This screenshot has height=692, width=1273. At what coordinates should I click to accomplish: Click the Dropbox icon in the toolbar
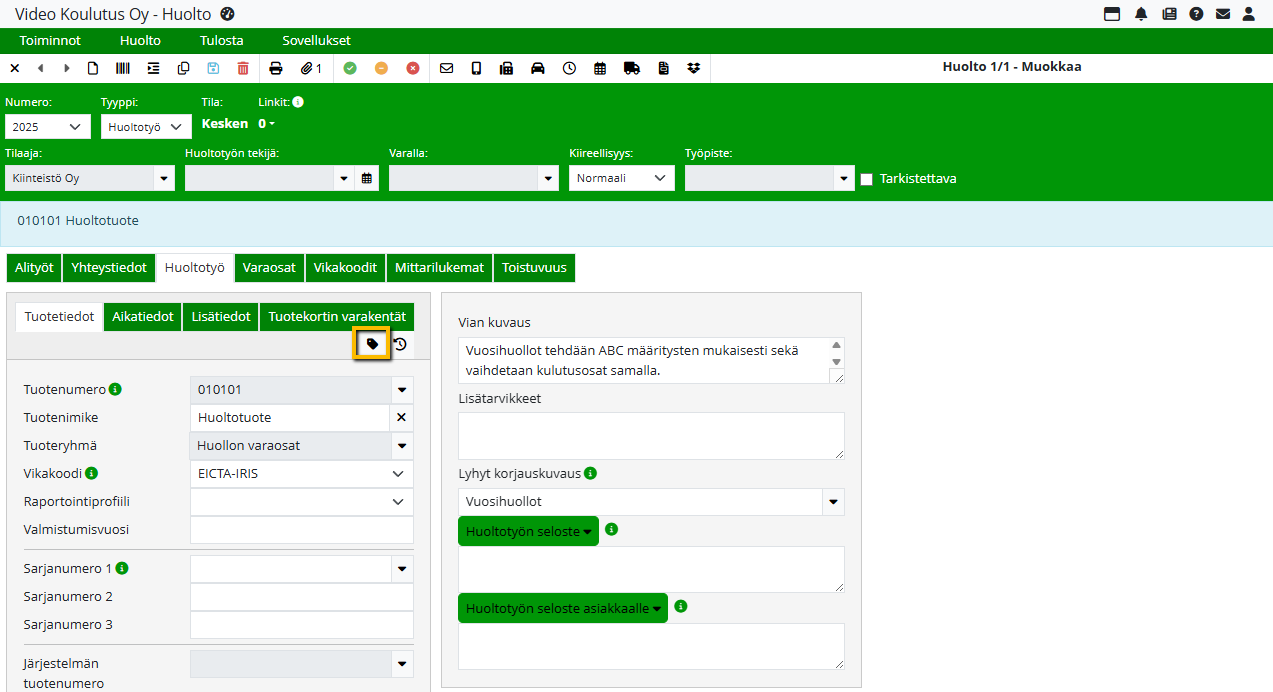tap(694, 68)
